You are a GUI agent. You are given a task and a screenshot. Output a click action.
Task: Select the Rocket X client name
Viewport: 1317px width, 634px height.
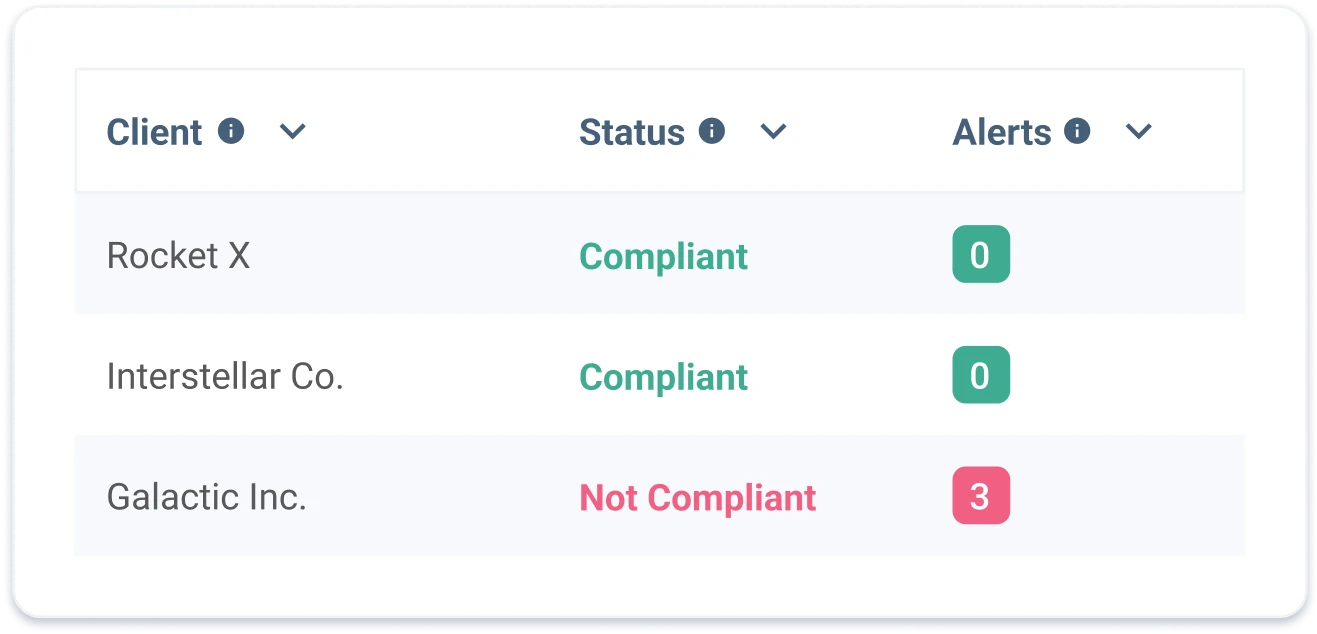178,255
